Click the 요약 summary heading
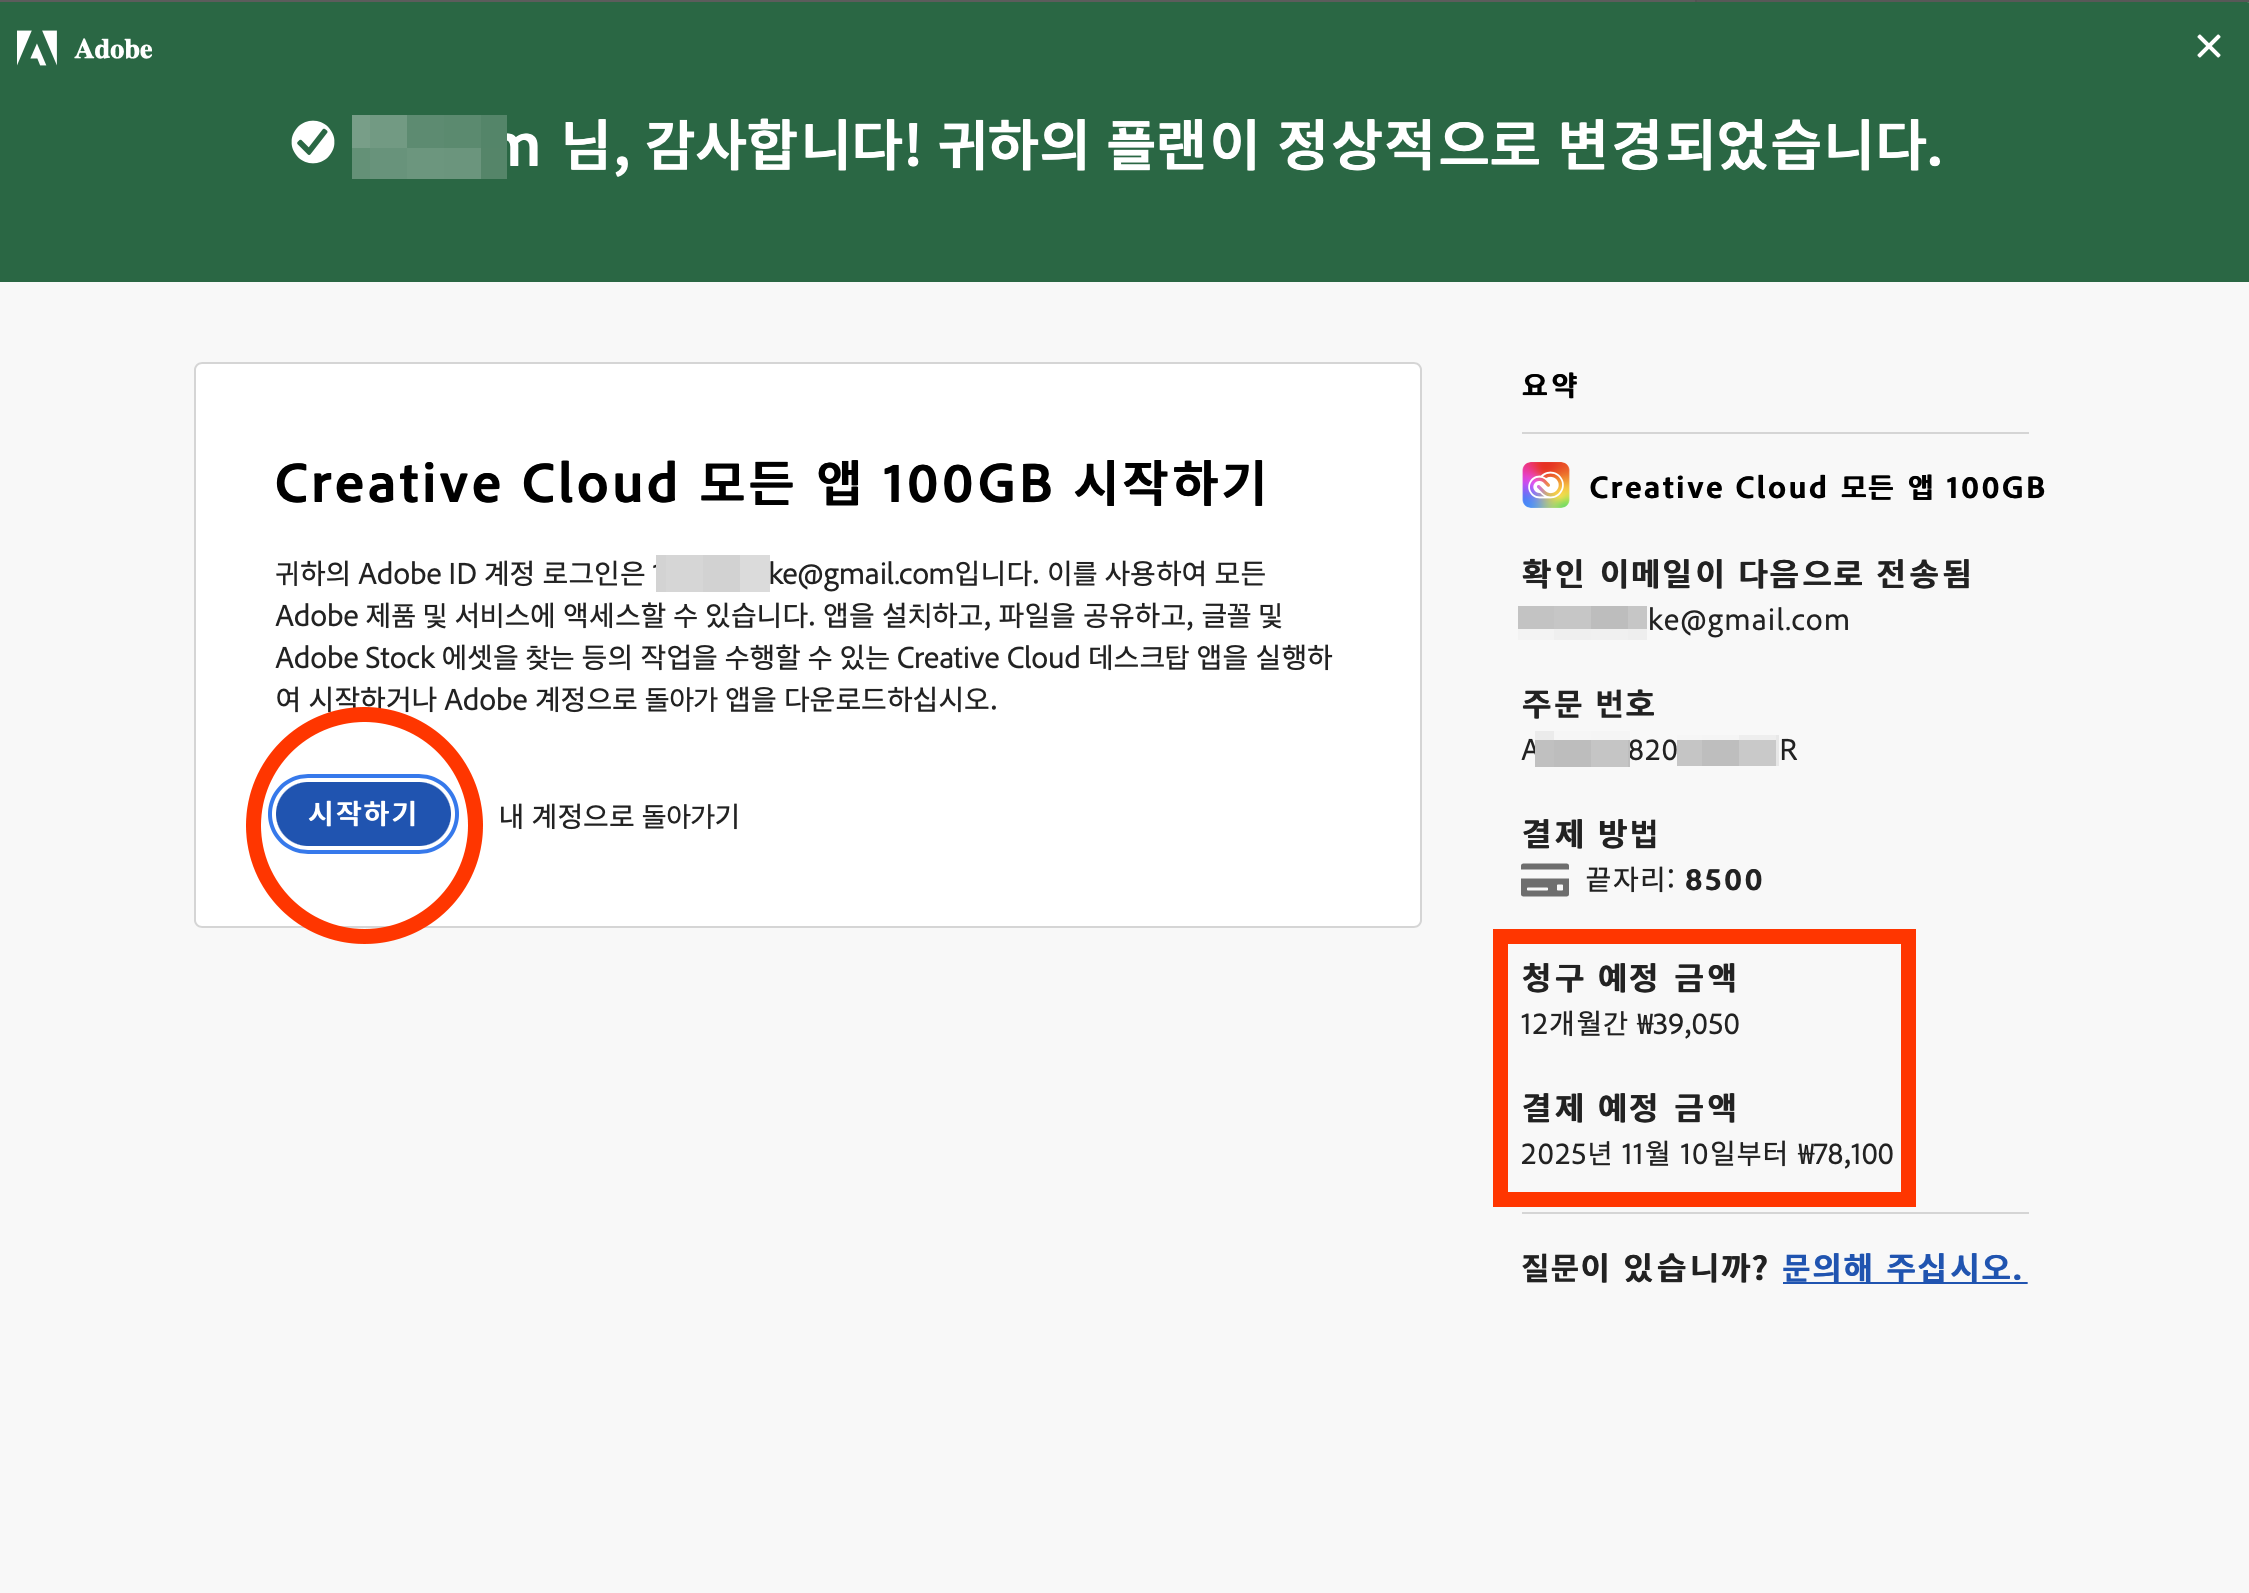This screenshot has width=2249, height=1593. 1549,385
